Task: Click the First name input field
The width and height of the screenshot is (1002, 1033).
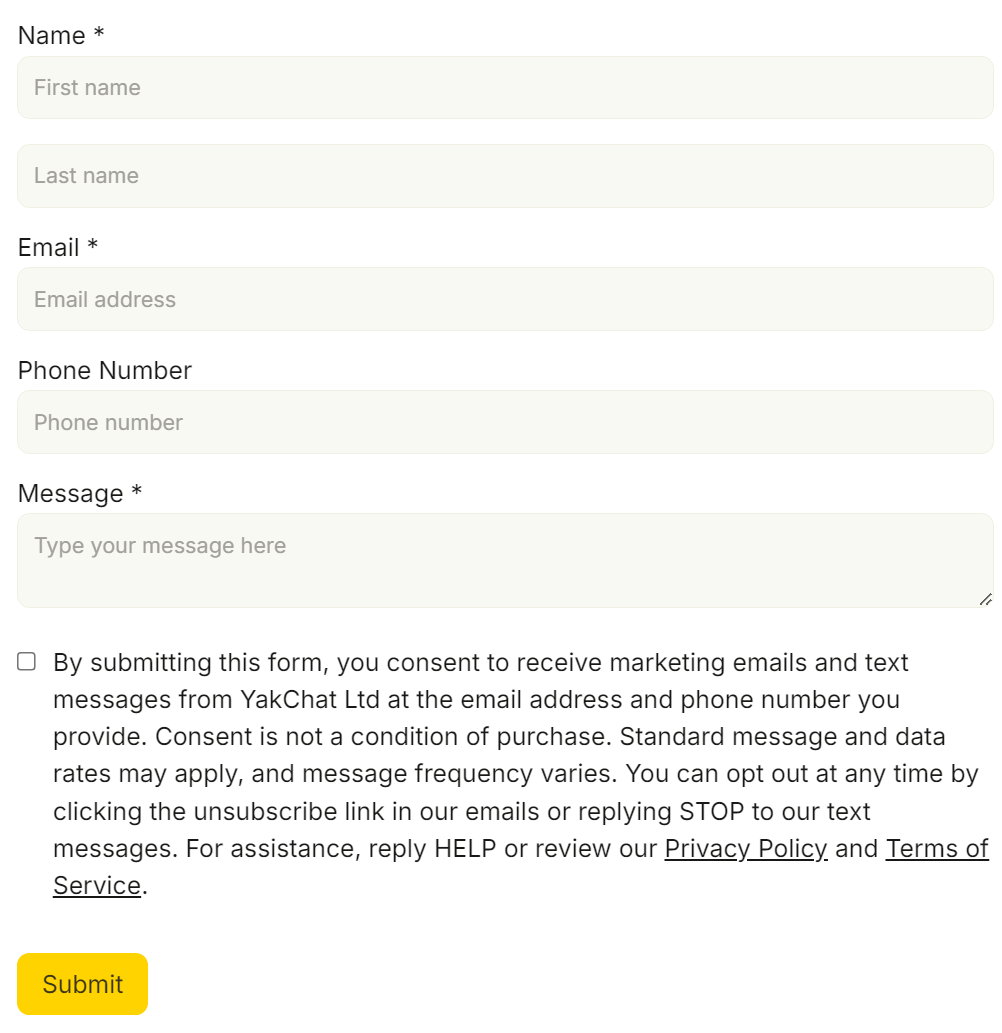Action: 505,88
